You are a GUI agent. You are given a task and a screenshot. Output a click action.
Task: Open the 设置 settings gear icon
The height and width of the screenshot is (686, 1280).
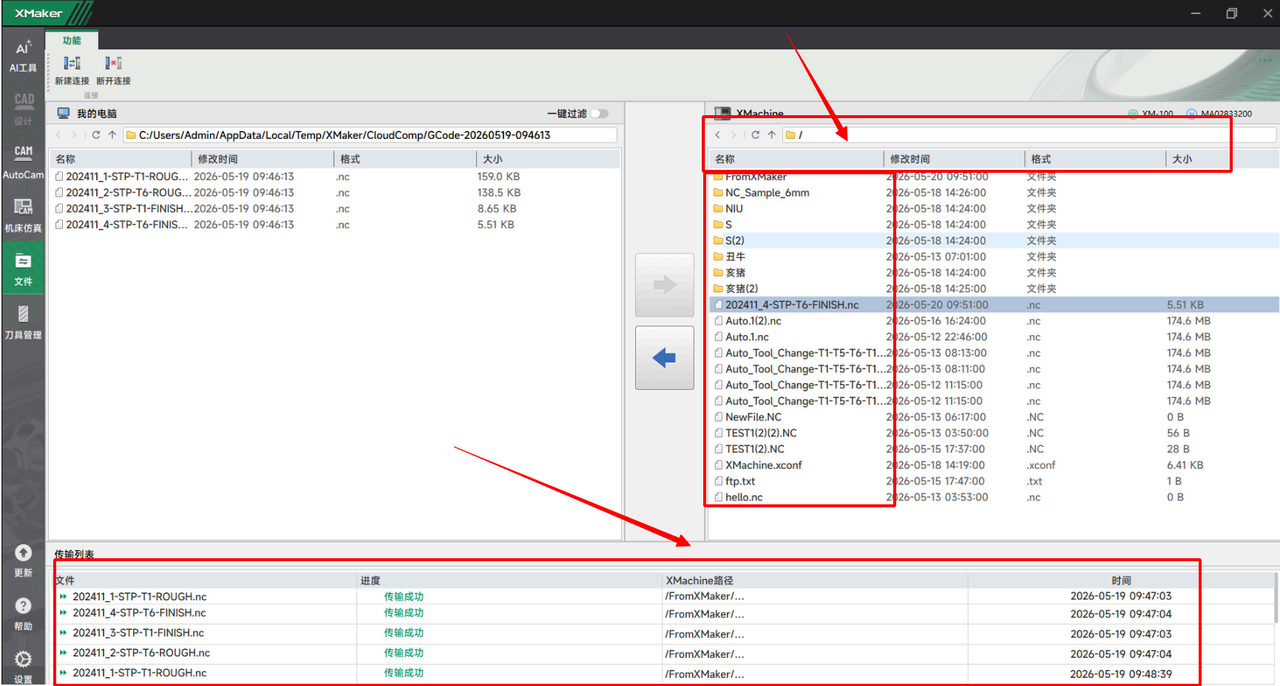pyautogui.click(x=23, y=665)
